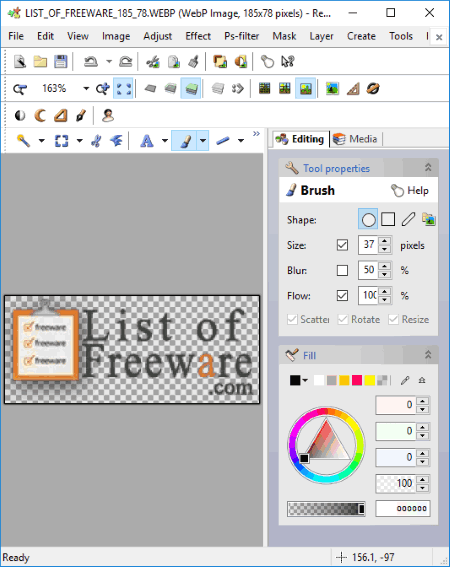Screen dimensions: 450x567
Task: Click the Redo arrow icon
Action: pyautogui.click(x=125, y=61)
